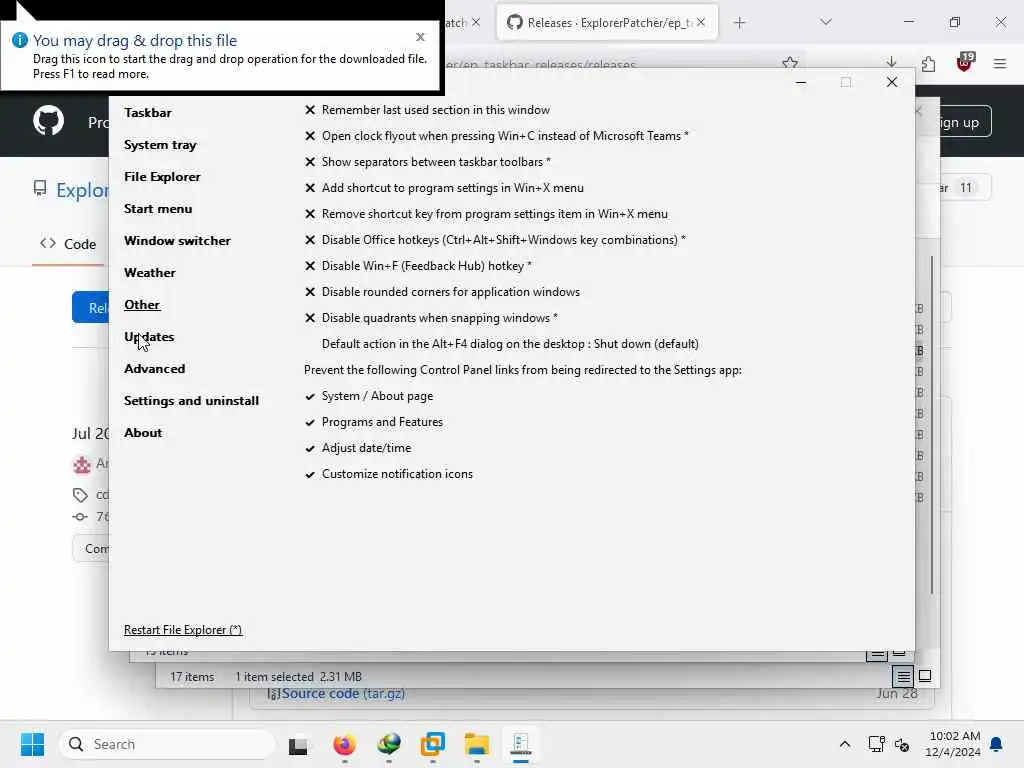Open the clock and date flyout
The width and height of the screenshot is (1024, 768).
[953, 744]
